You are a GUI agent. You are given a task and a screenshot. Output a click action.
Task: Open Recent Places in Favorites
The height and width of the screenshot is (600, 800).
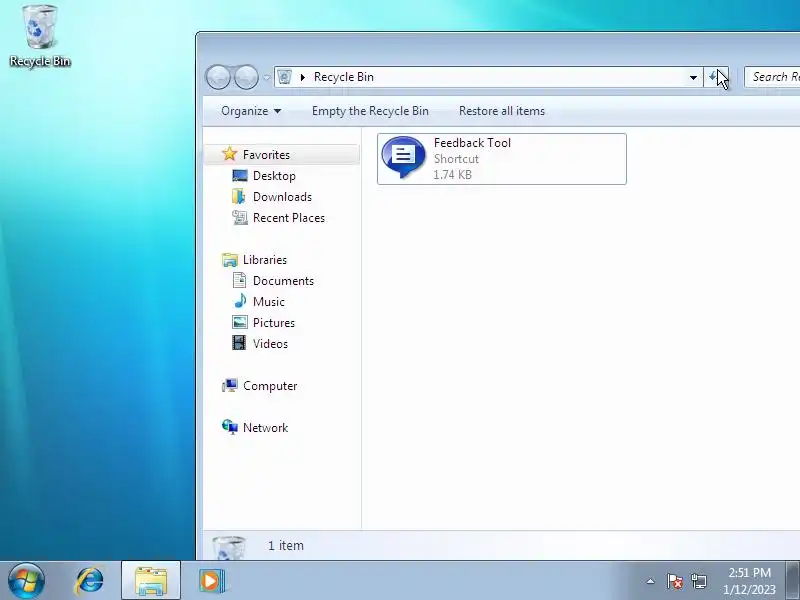(x=289, y=218)
